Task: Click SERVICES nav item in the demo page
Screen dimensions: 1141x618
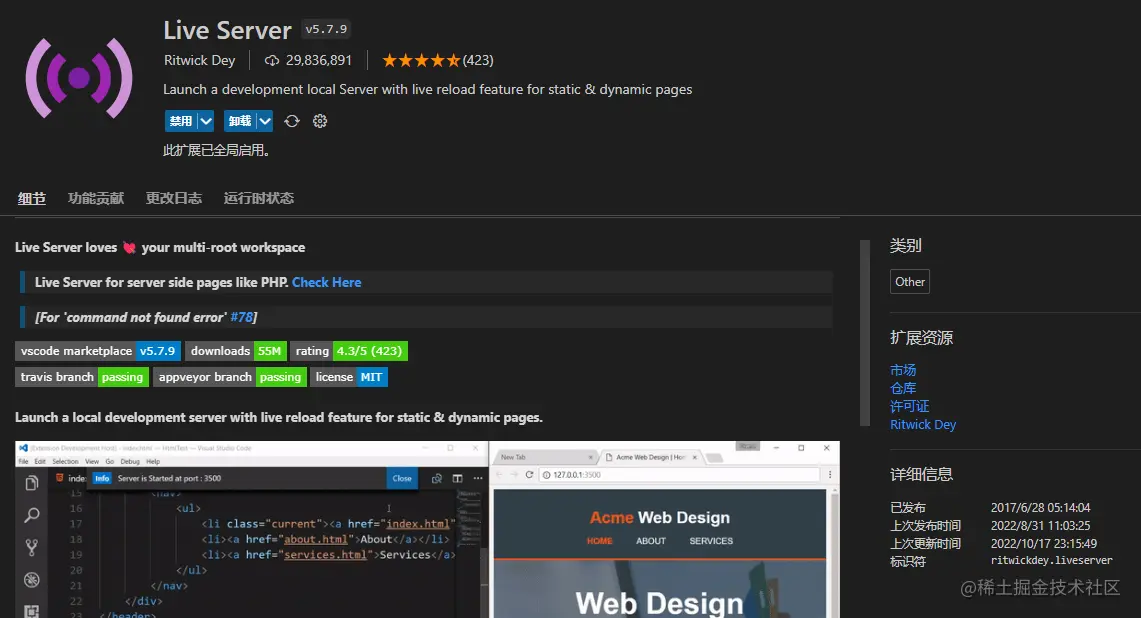Action: (x=711, y=541)
